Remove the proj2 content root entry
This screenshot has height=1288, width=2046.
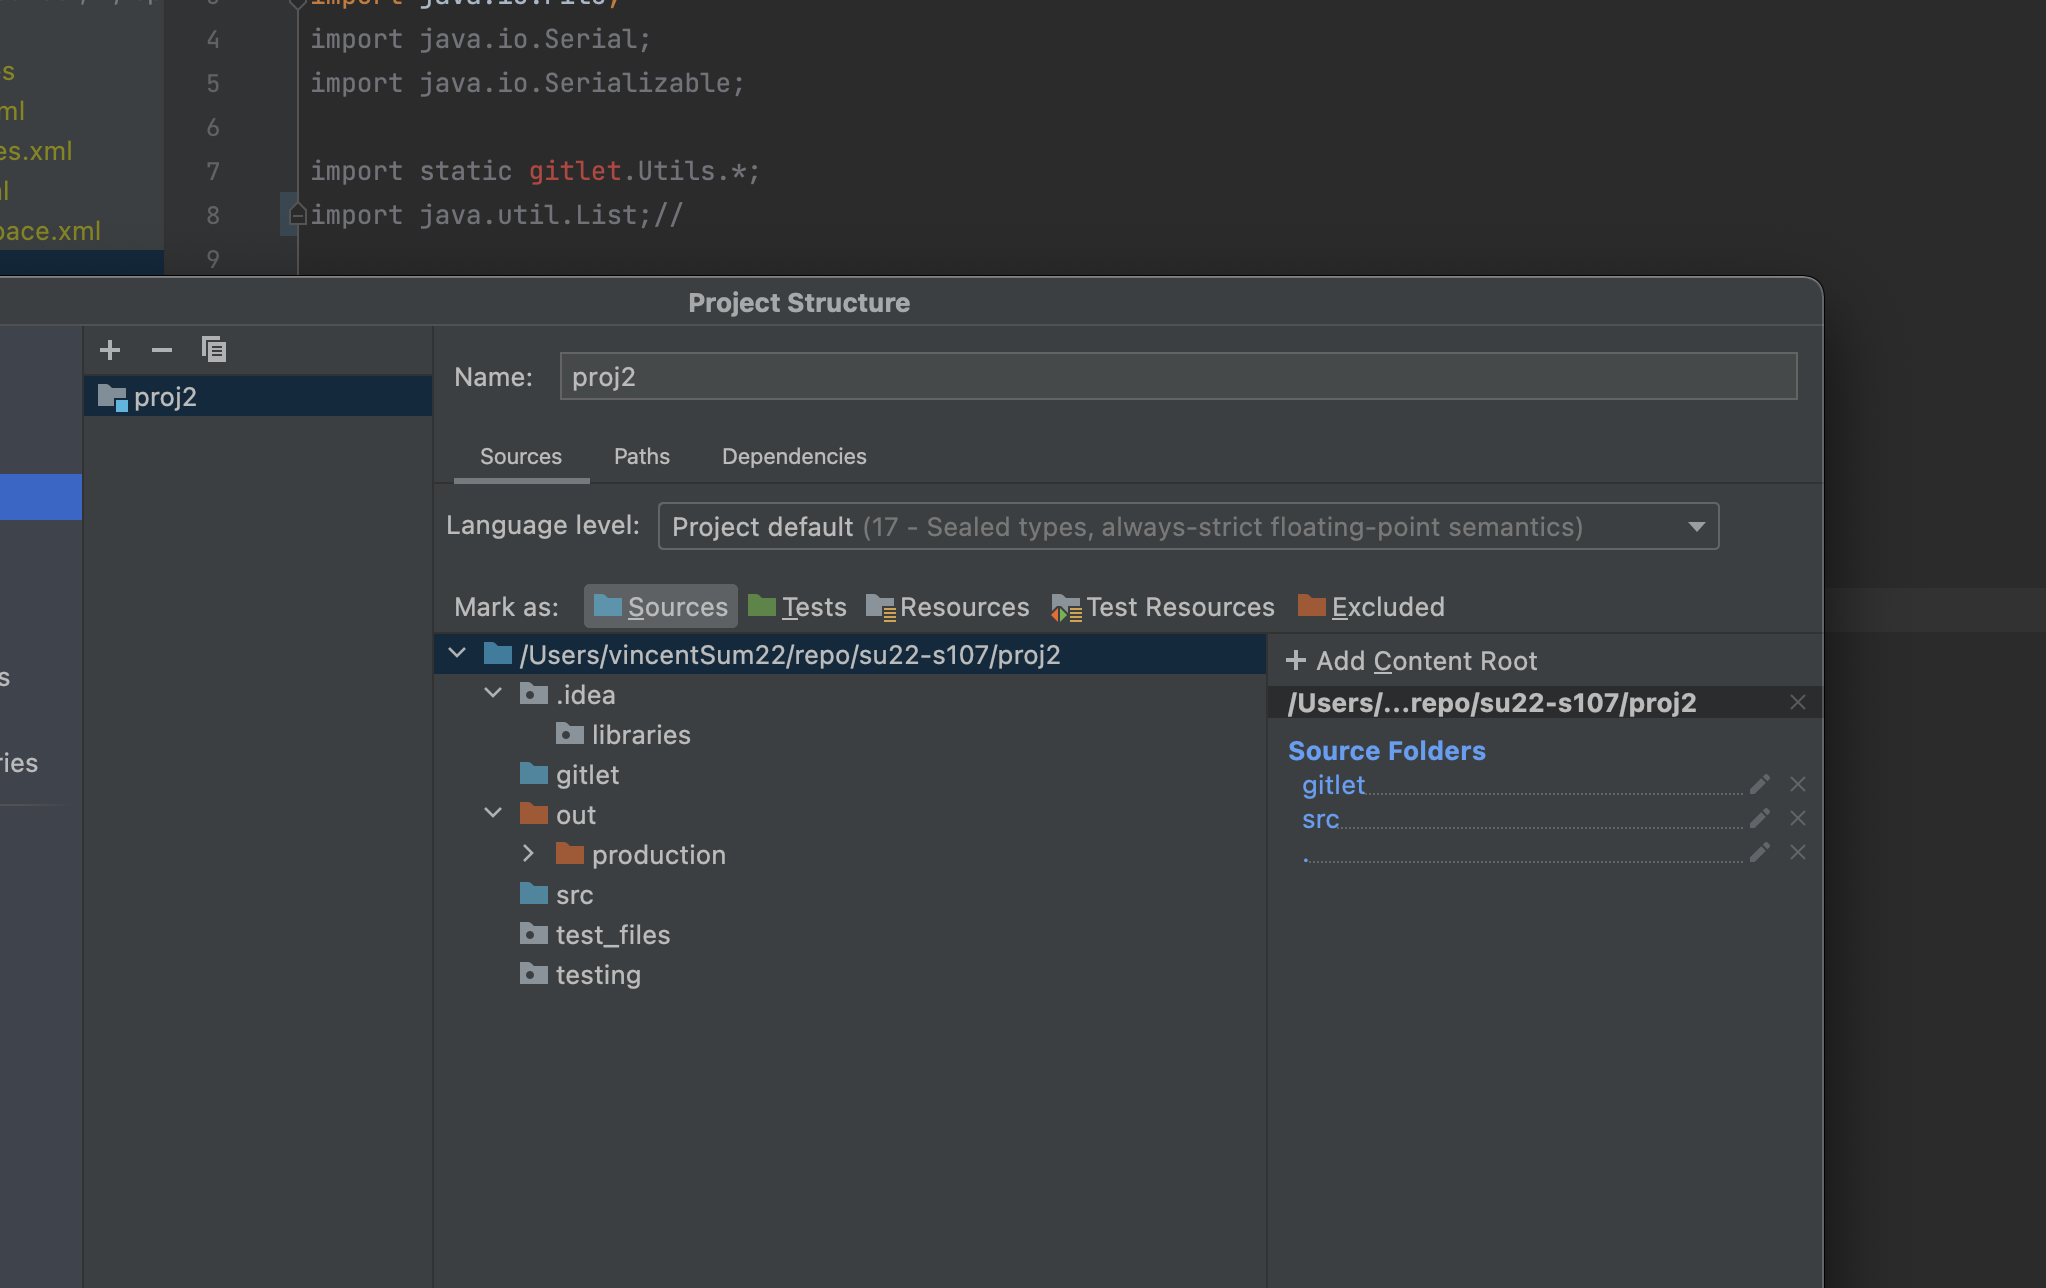pos(1798,703)
